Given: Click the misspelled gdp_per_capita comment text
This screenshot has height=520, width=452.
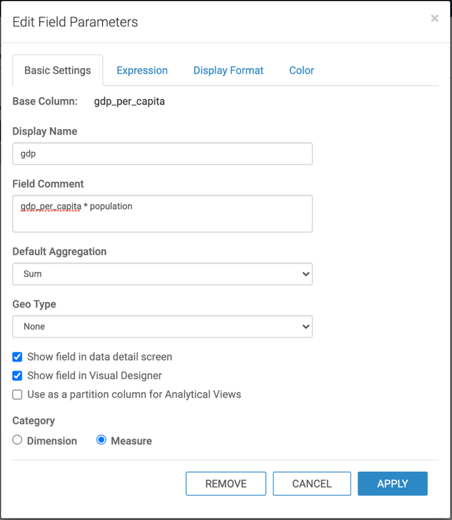Looking at the screenshot, I should (51, 207).
